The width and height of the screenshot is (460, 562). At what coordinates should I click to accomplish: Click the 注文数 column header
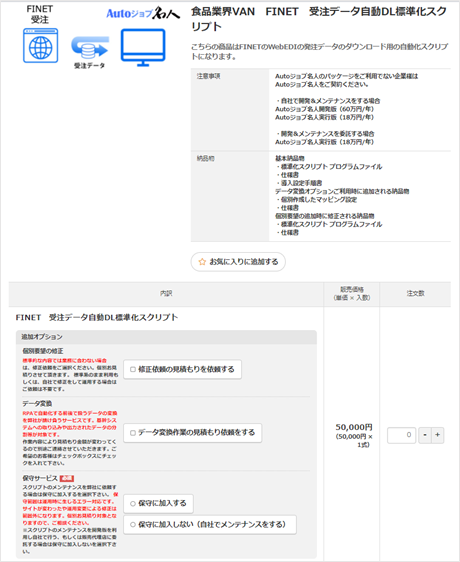click(415, 294)
